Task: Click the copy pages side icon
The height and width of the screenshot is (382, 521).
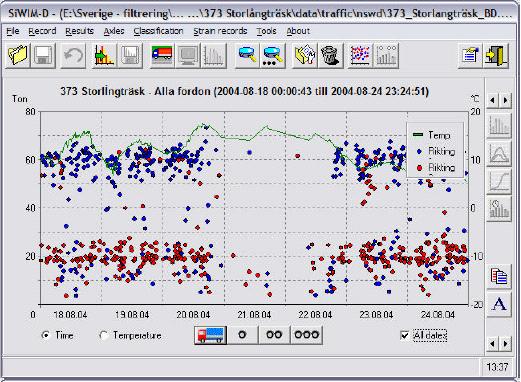Action: coord(499,276)
